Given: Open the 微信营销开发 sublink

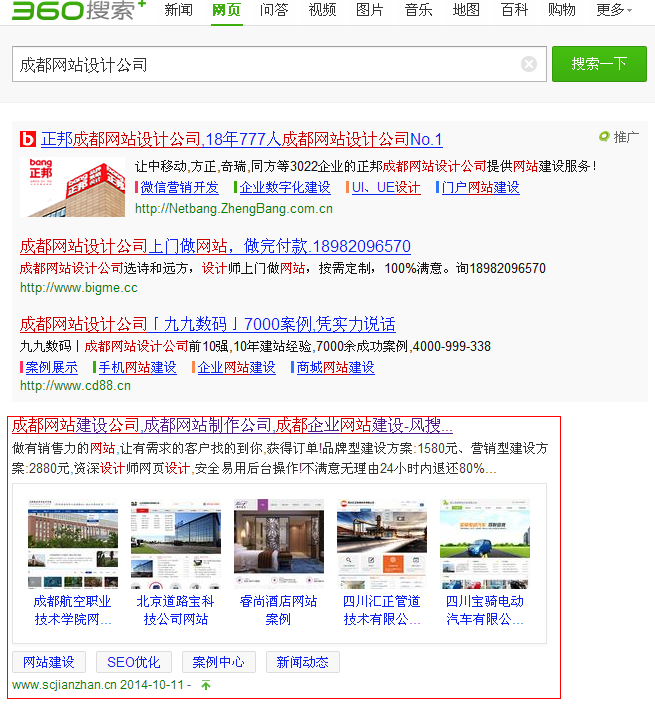Looking at the screenshot, I should (178, 187).
